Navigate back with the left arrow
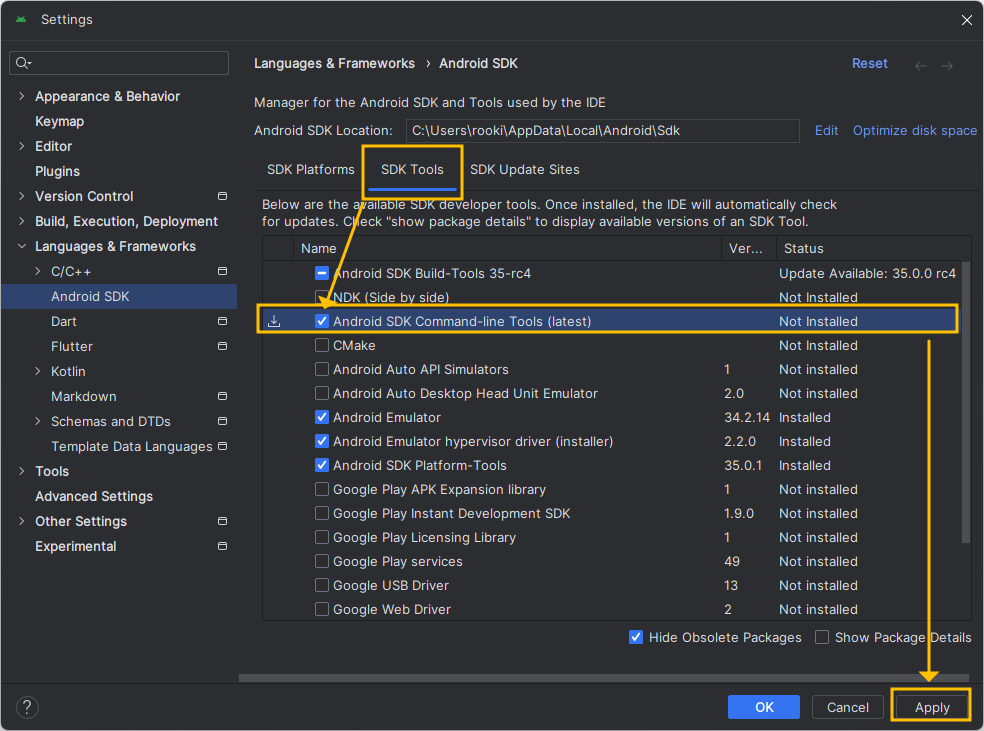 (921, 65)
